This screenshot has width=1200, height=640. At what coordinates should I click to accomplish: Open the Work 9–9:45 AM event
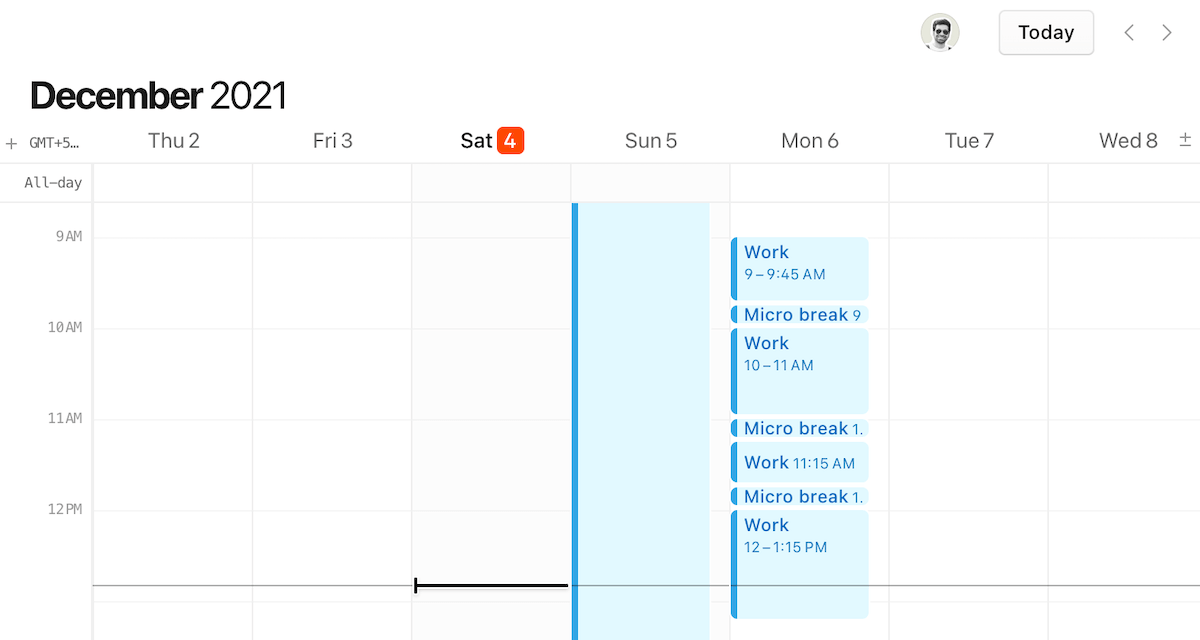point(800,268)
